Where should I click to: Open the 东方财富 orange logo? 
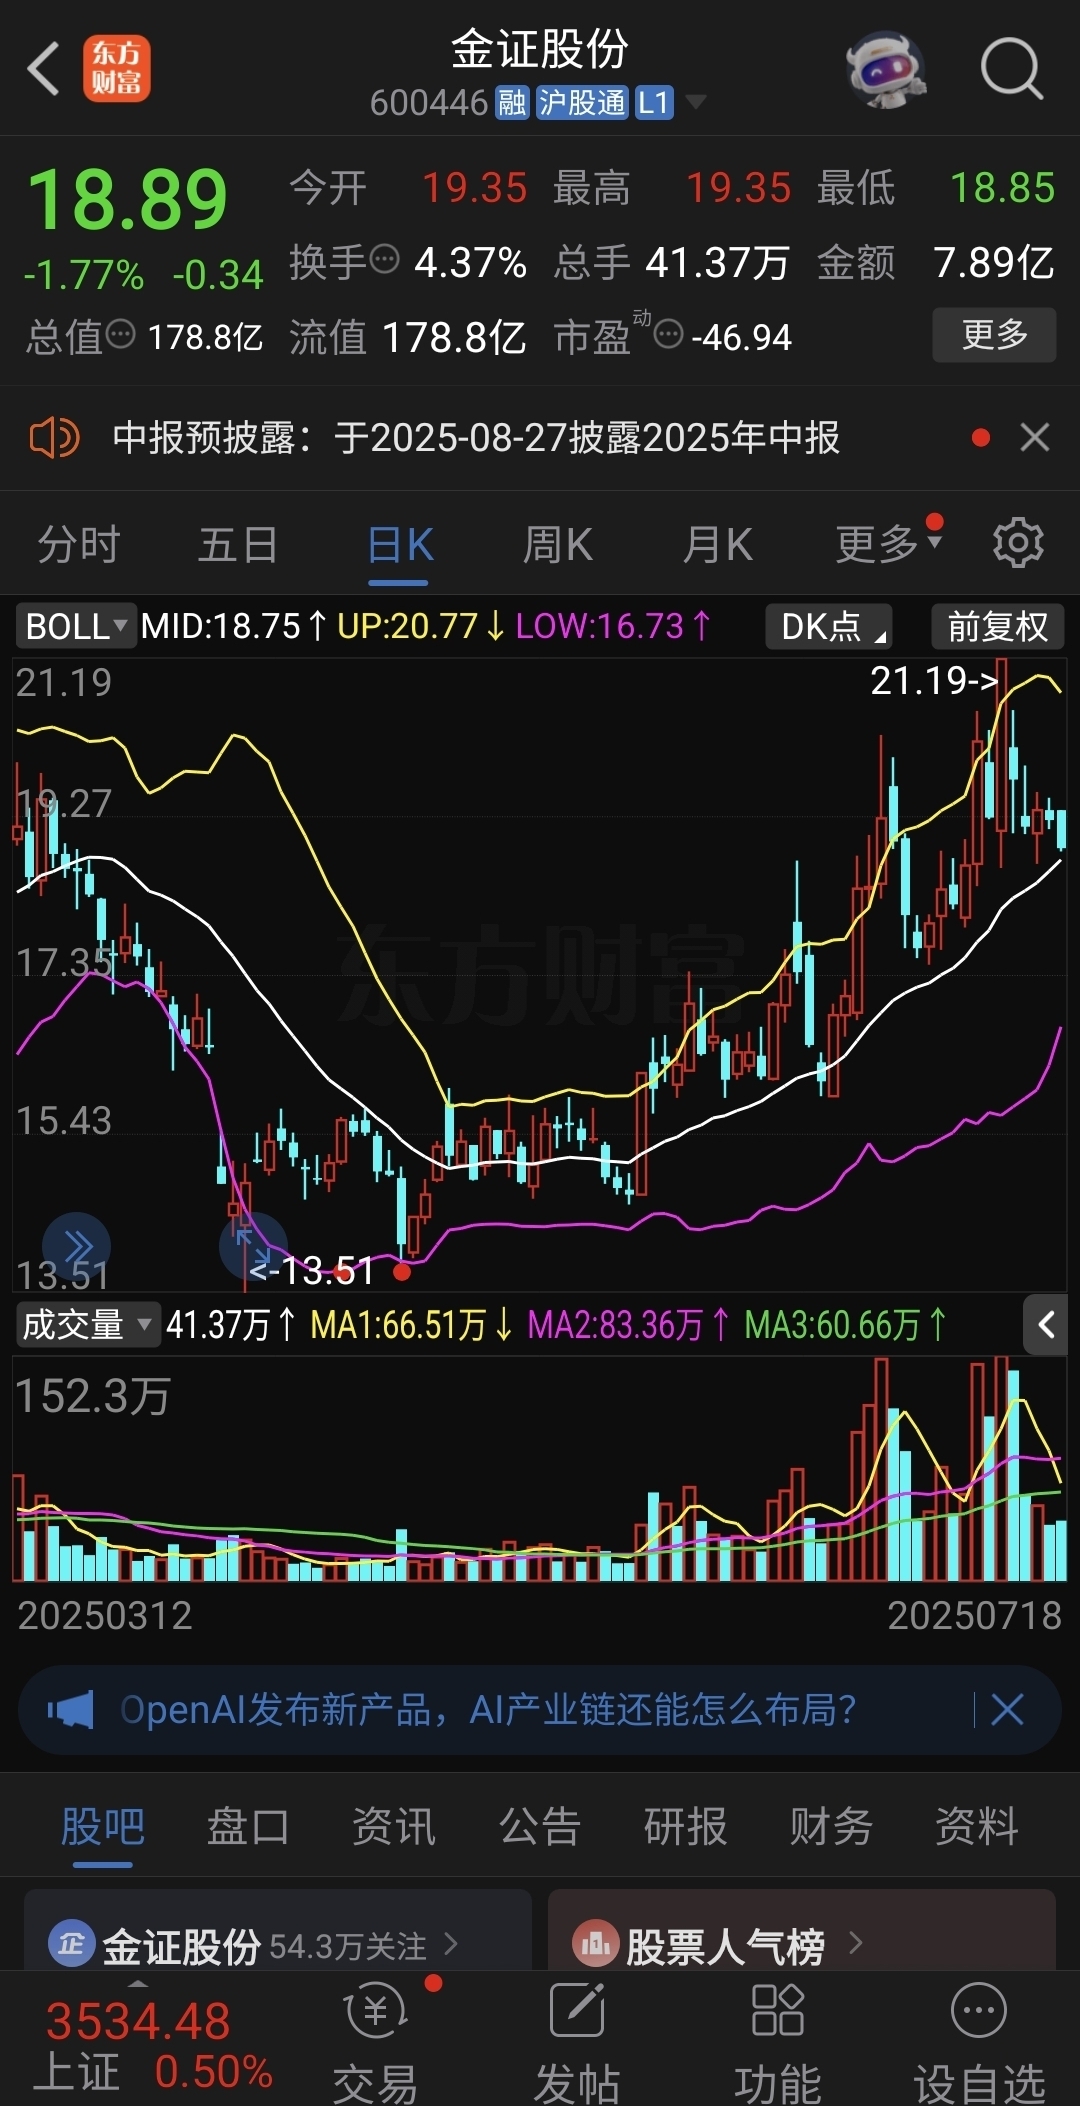pos(116,68)
